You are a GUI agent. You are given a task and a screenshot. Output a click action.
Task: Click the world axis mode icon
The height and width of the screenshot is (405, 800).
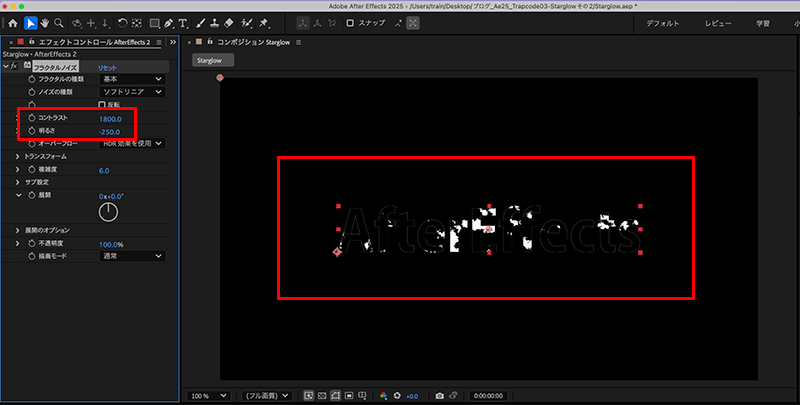click(318, 23)
